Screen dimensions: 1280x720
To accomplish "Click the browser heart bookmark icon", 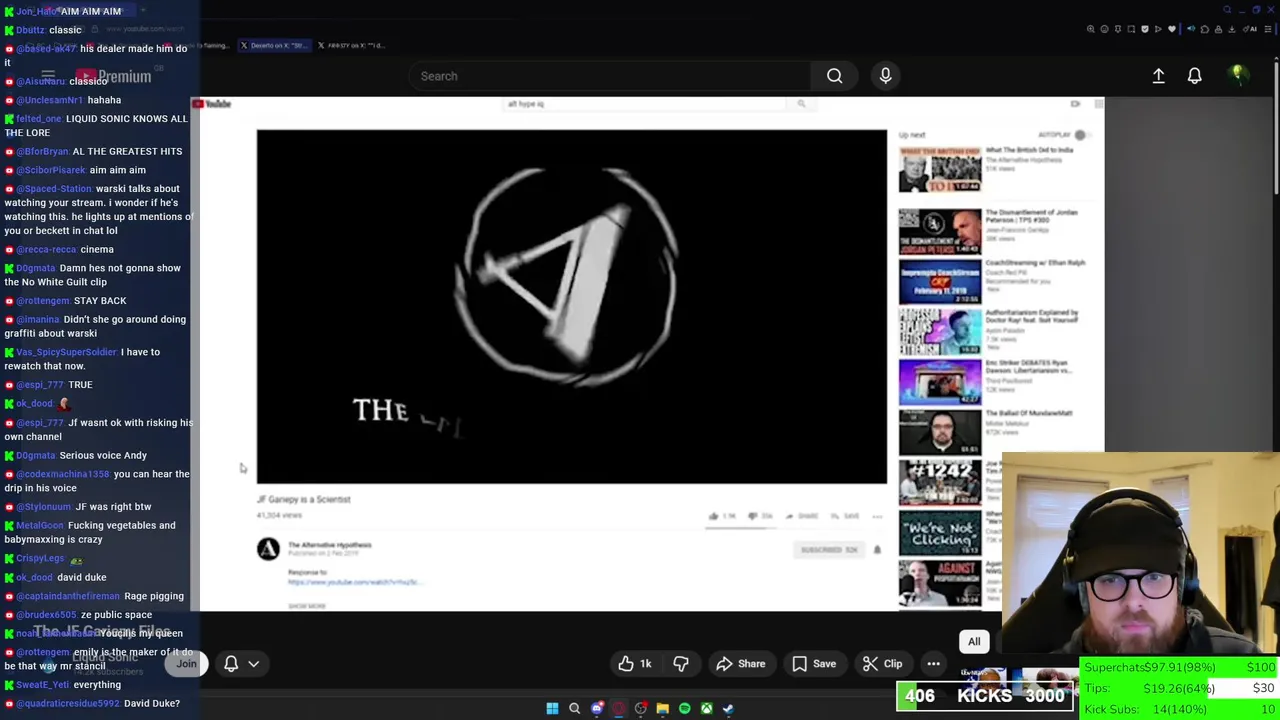I will (x=1172, y=29).
